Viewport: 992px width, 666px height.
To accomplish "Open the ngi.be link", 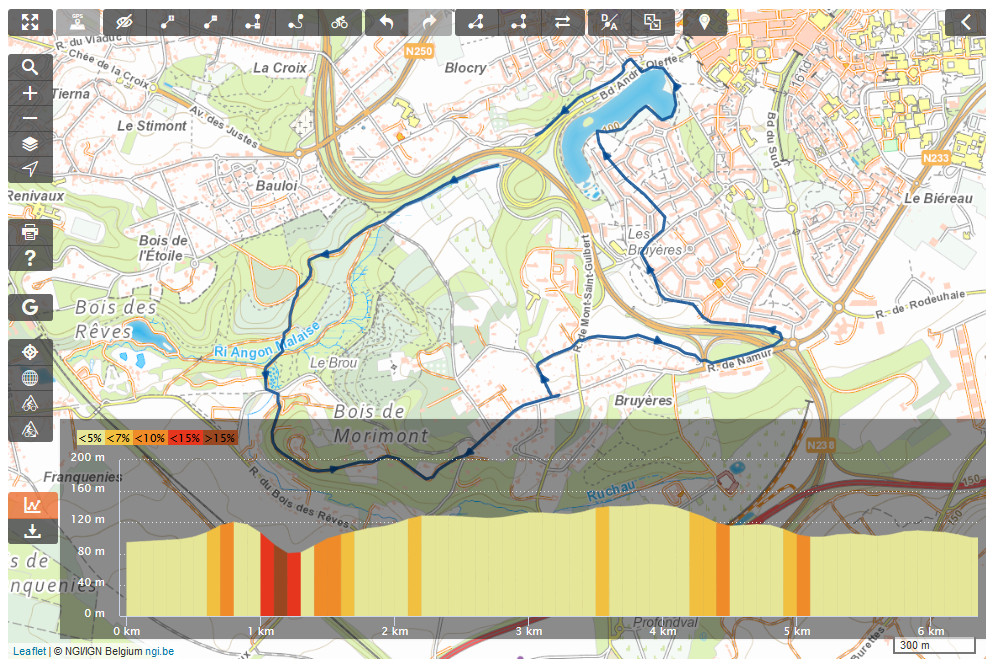I will pos(159,651).
